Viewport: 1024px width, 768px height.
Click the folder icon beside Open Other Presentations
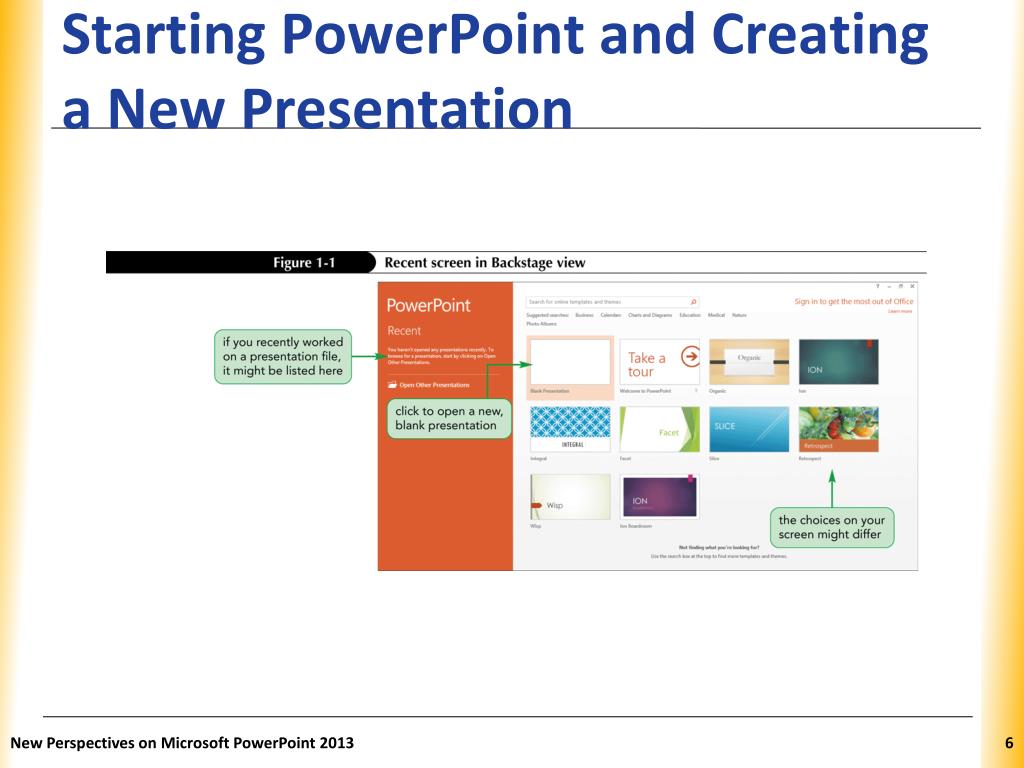pyautogui.click(x=392, y=385)
